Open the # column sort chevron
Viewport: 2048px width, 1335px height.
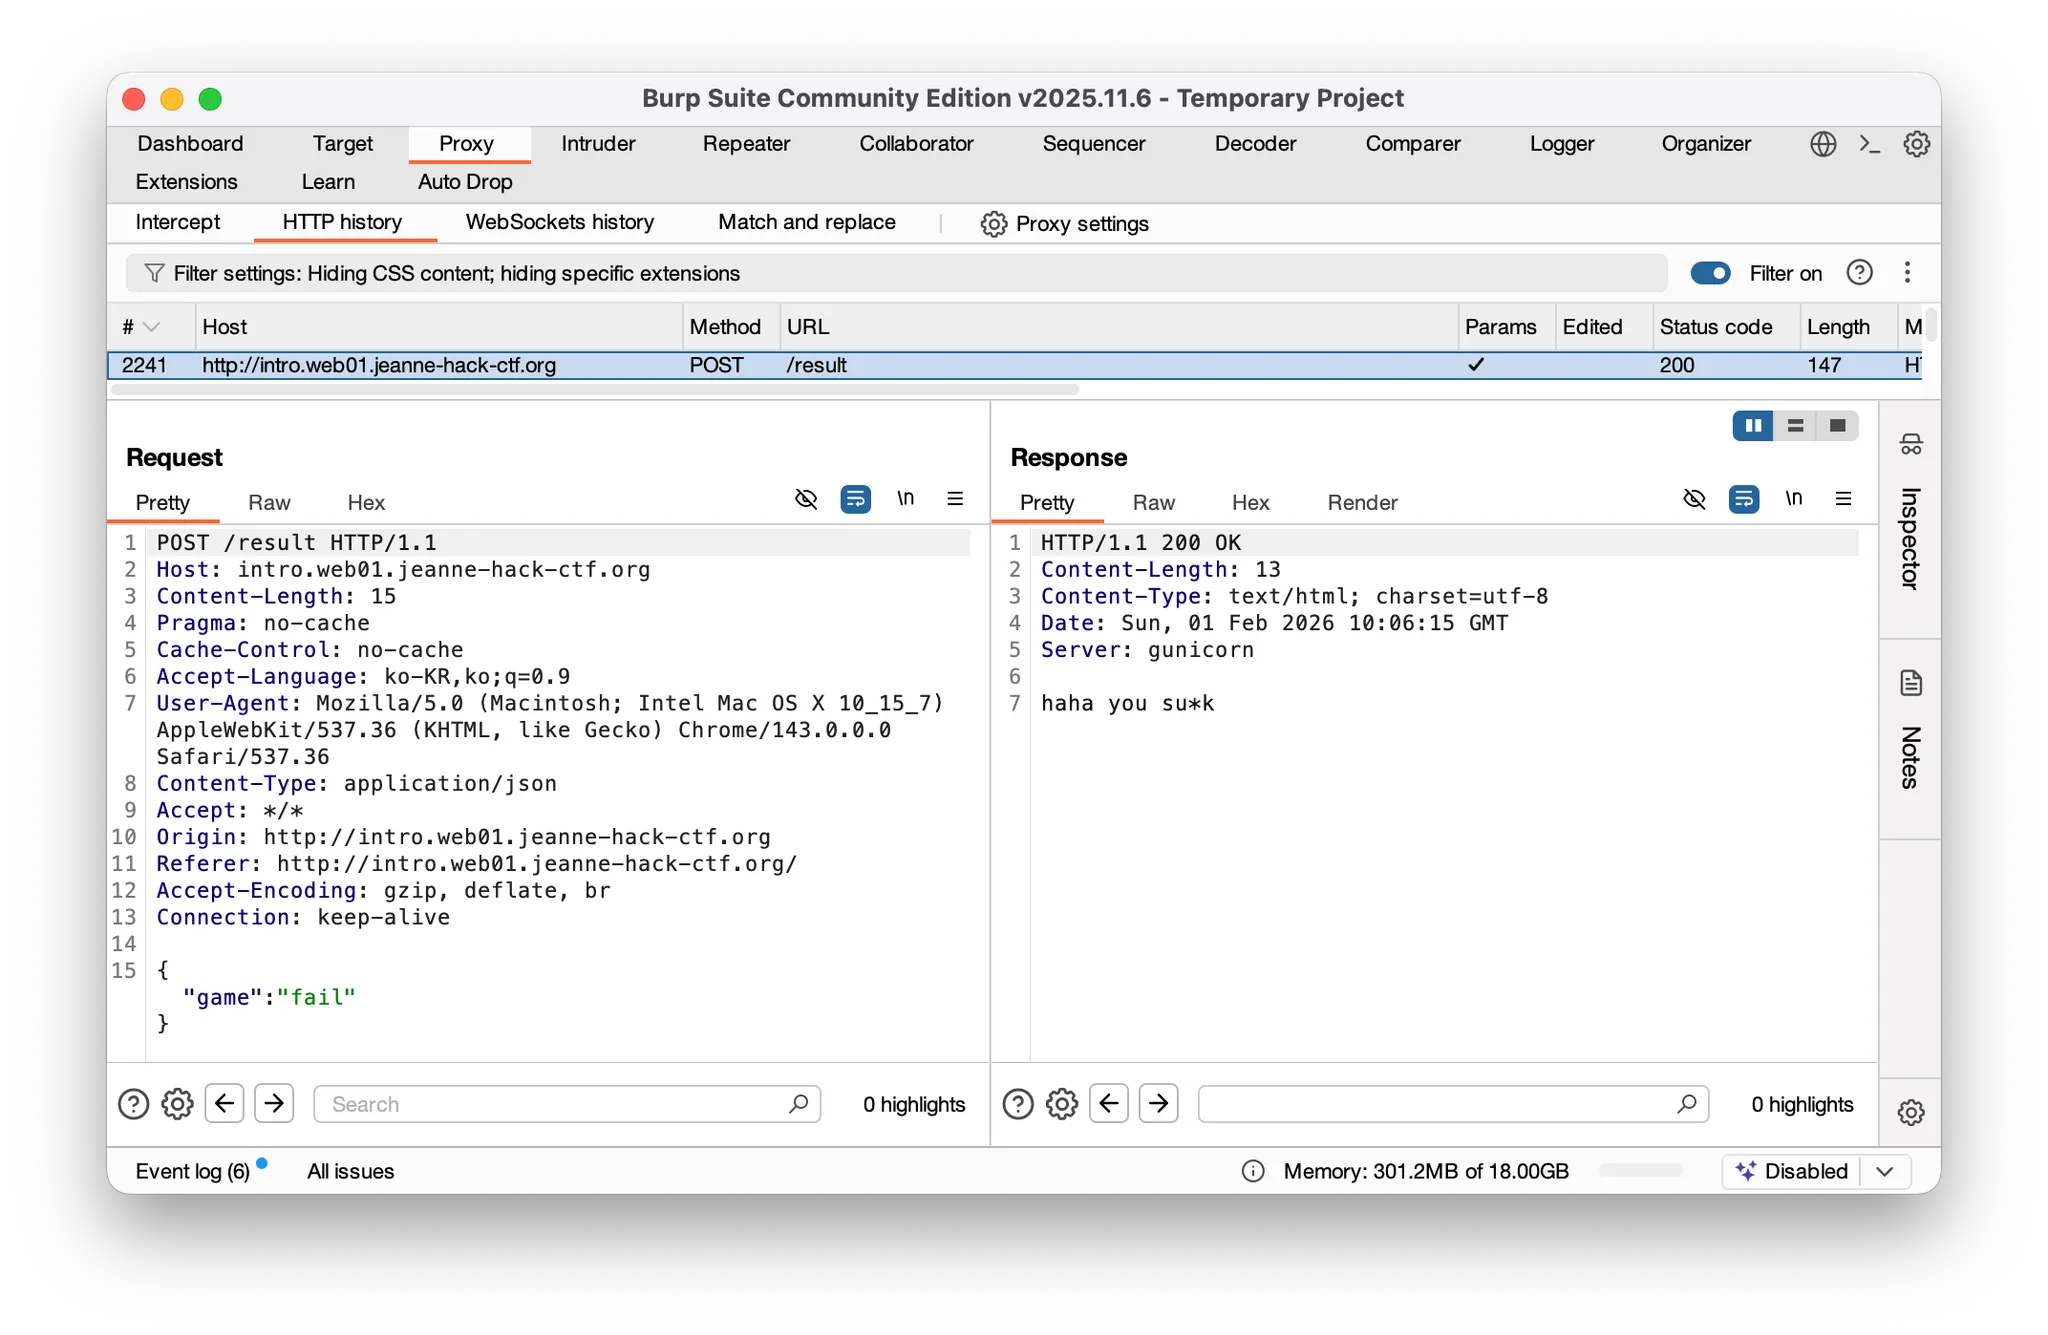click(x=152, y=327)
